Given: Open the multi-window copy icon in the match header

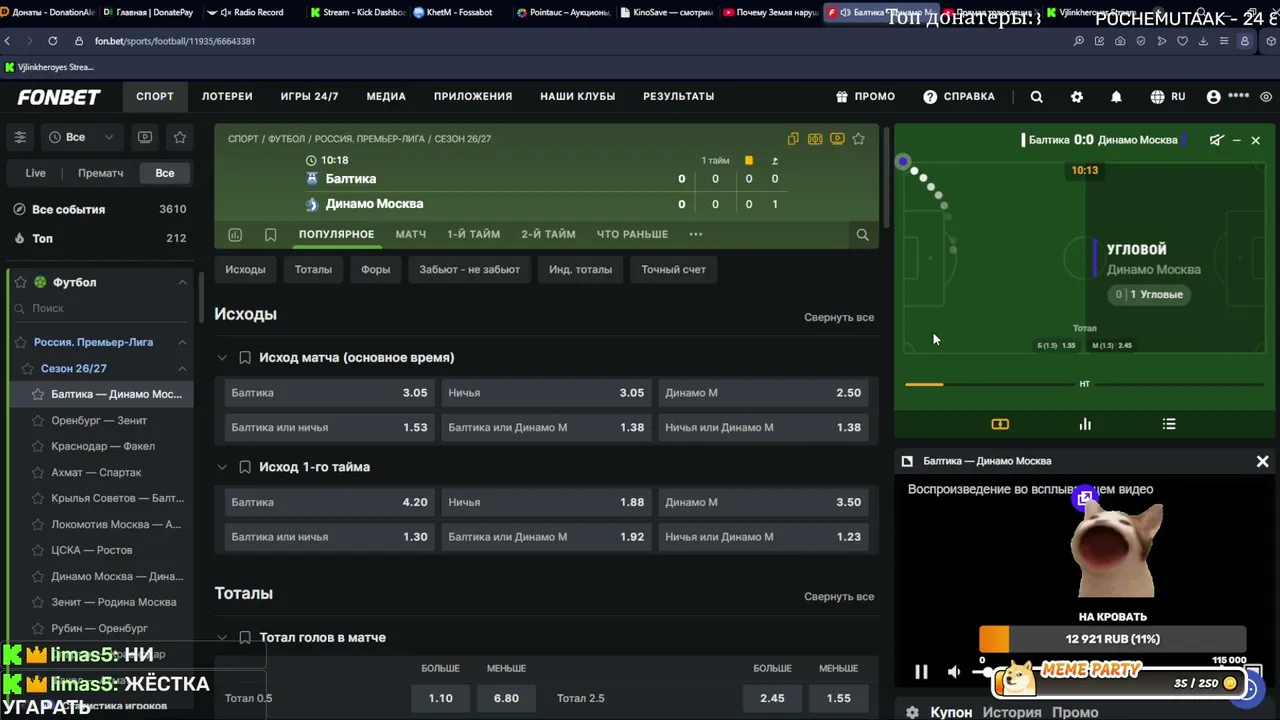Looking at the screenshot, I should pos(793,139).
